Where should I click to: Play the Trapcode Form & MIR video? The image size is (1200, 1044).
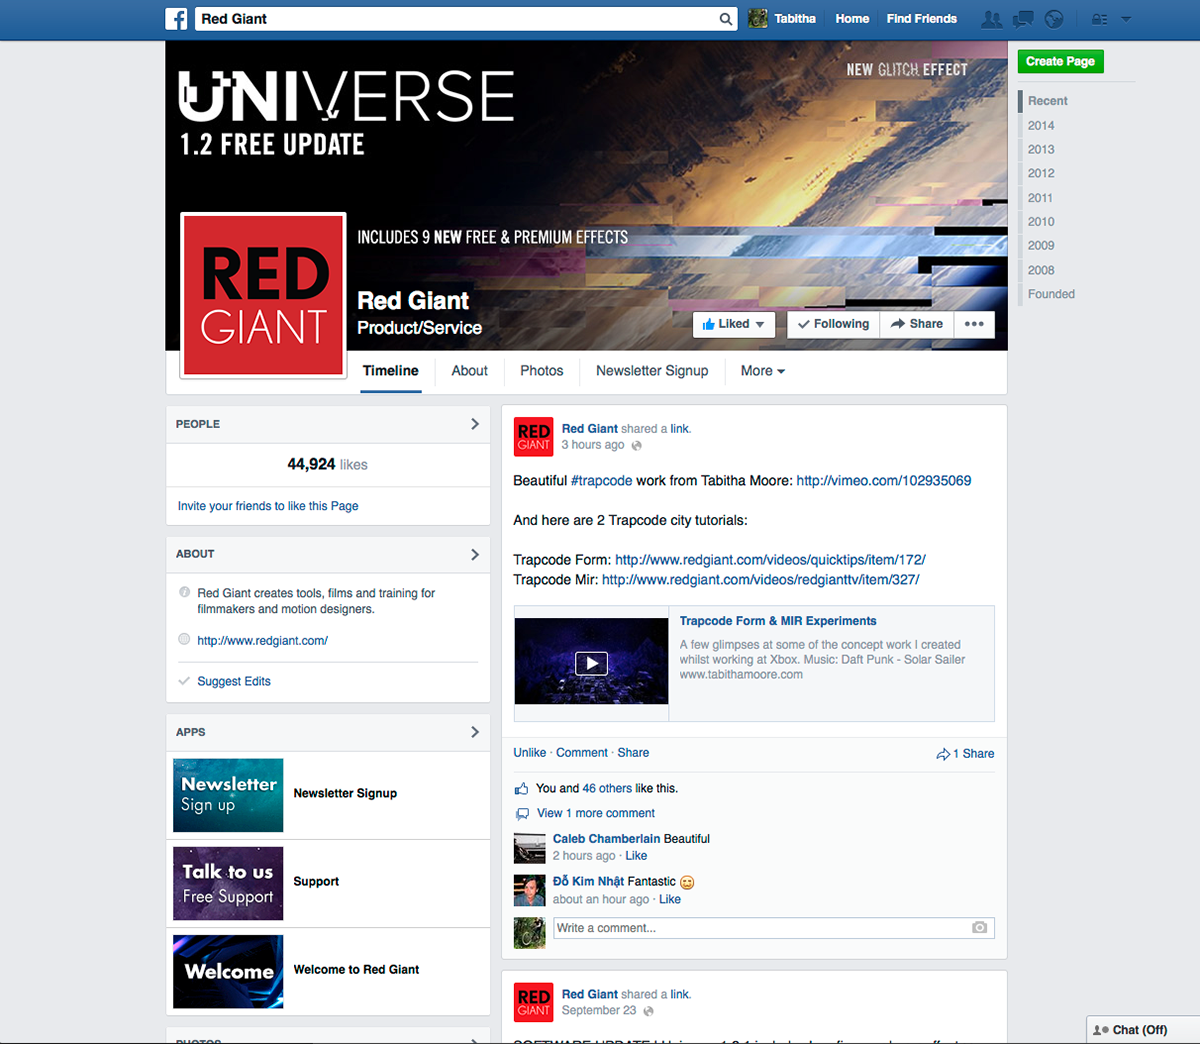591,662
